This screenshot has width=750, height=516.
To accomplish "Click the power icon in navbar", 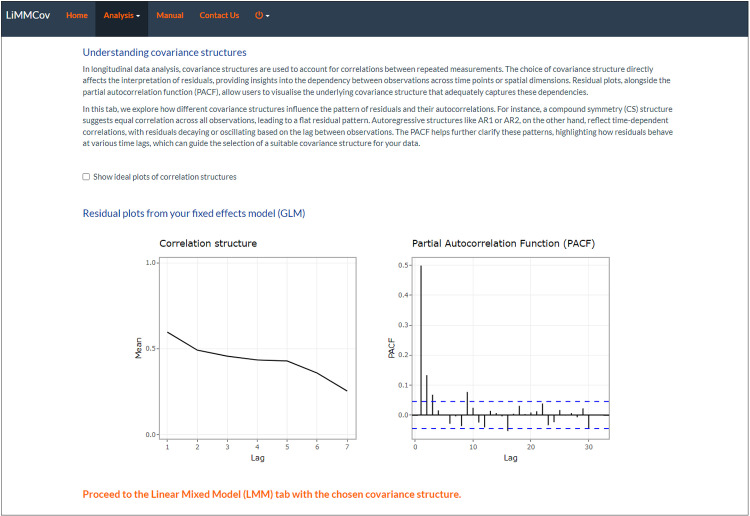I will tap(259, 15).
